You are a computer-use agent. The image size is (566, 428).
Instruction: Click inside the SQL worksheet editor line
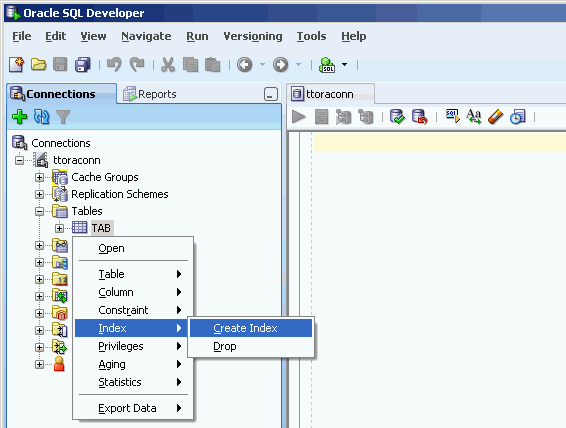[x=439, y=142]
